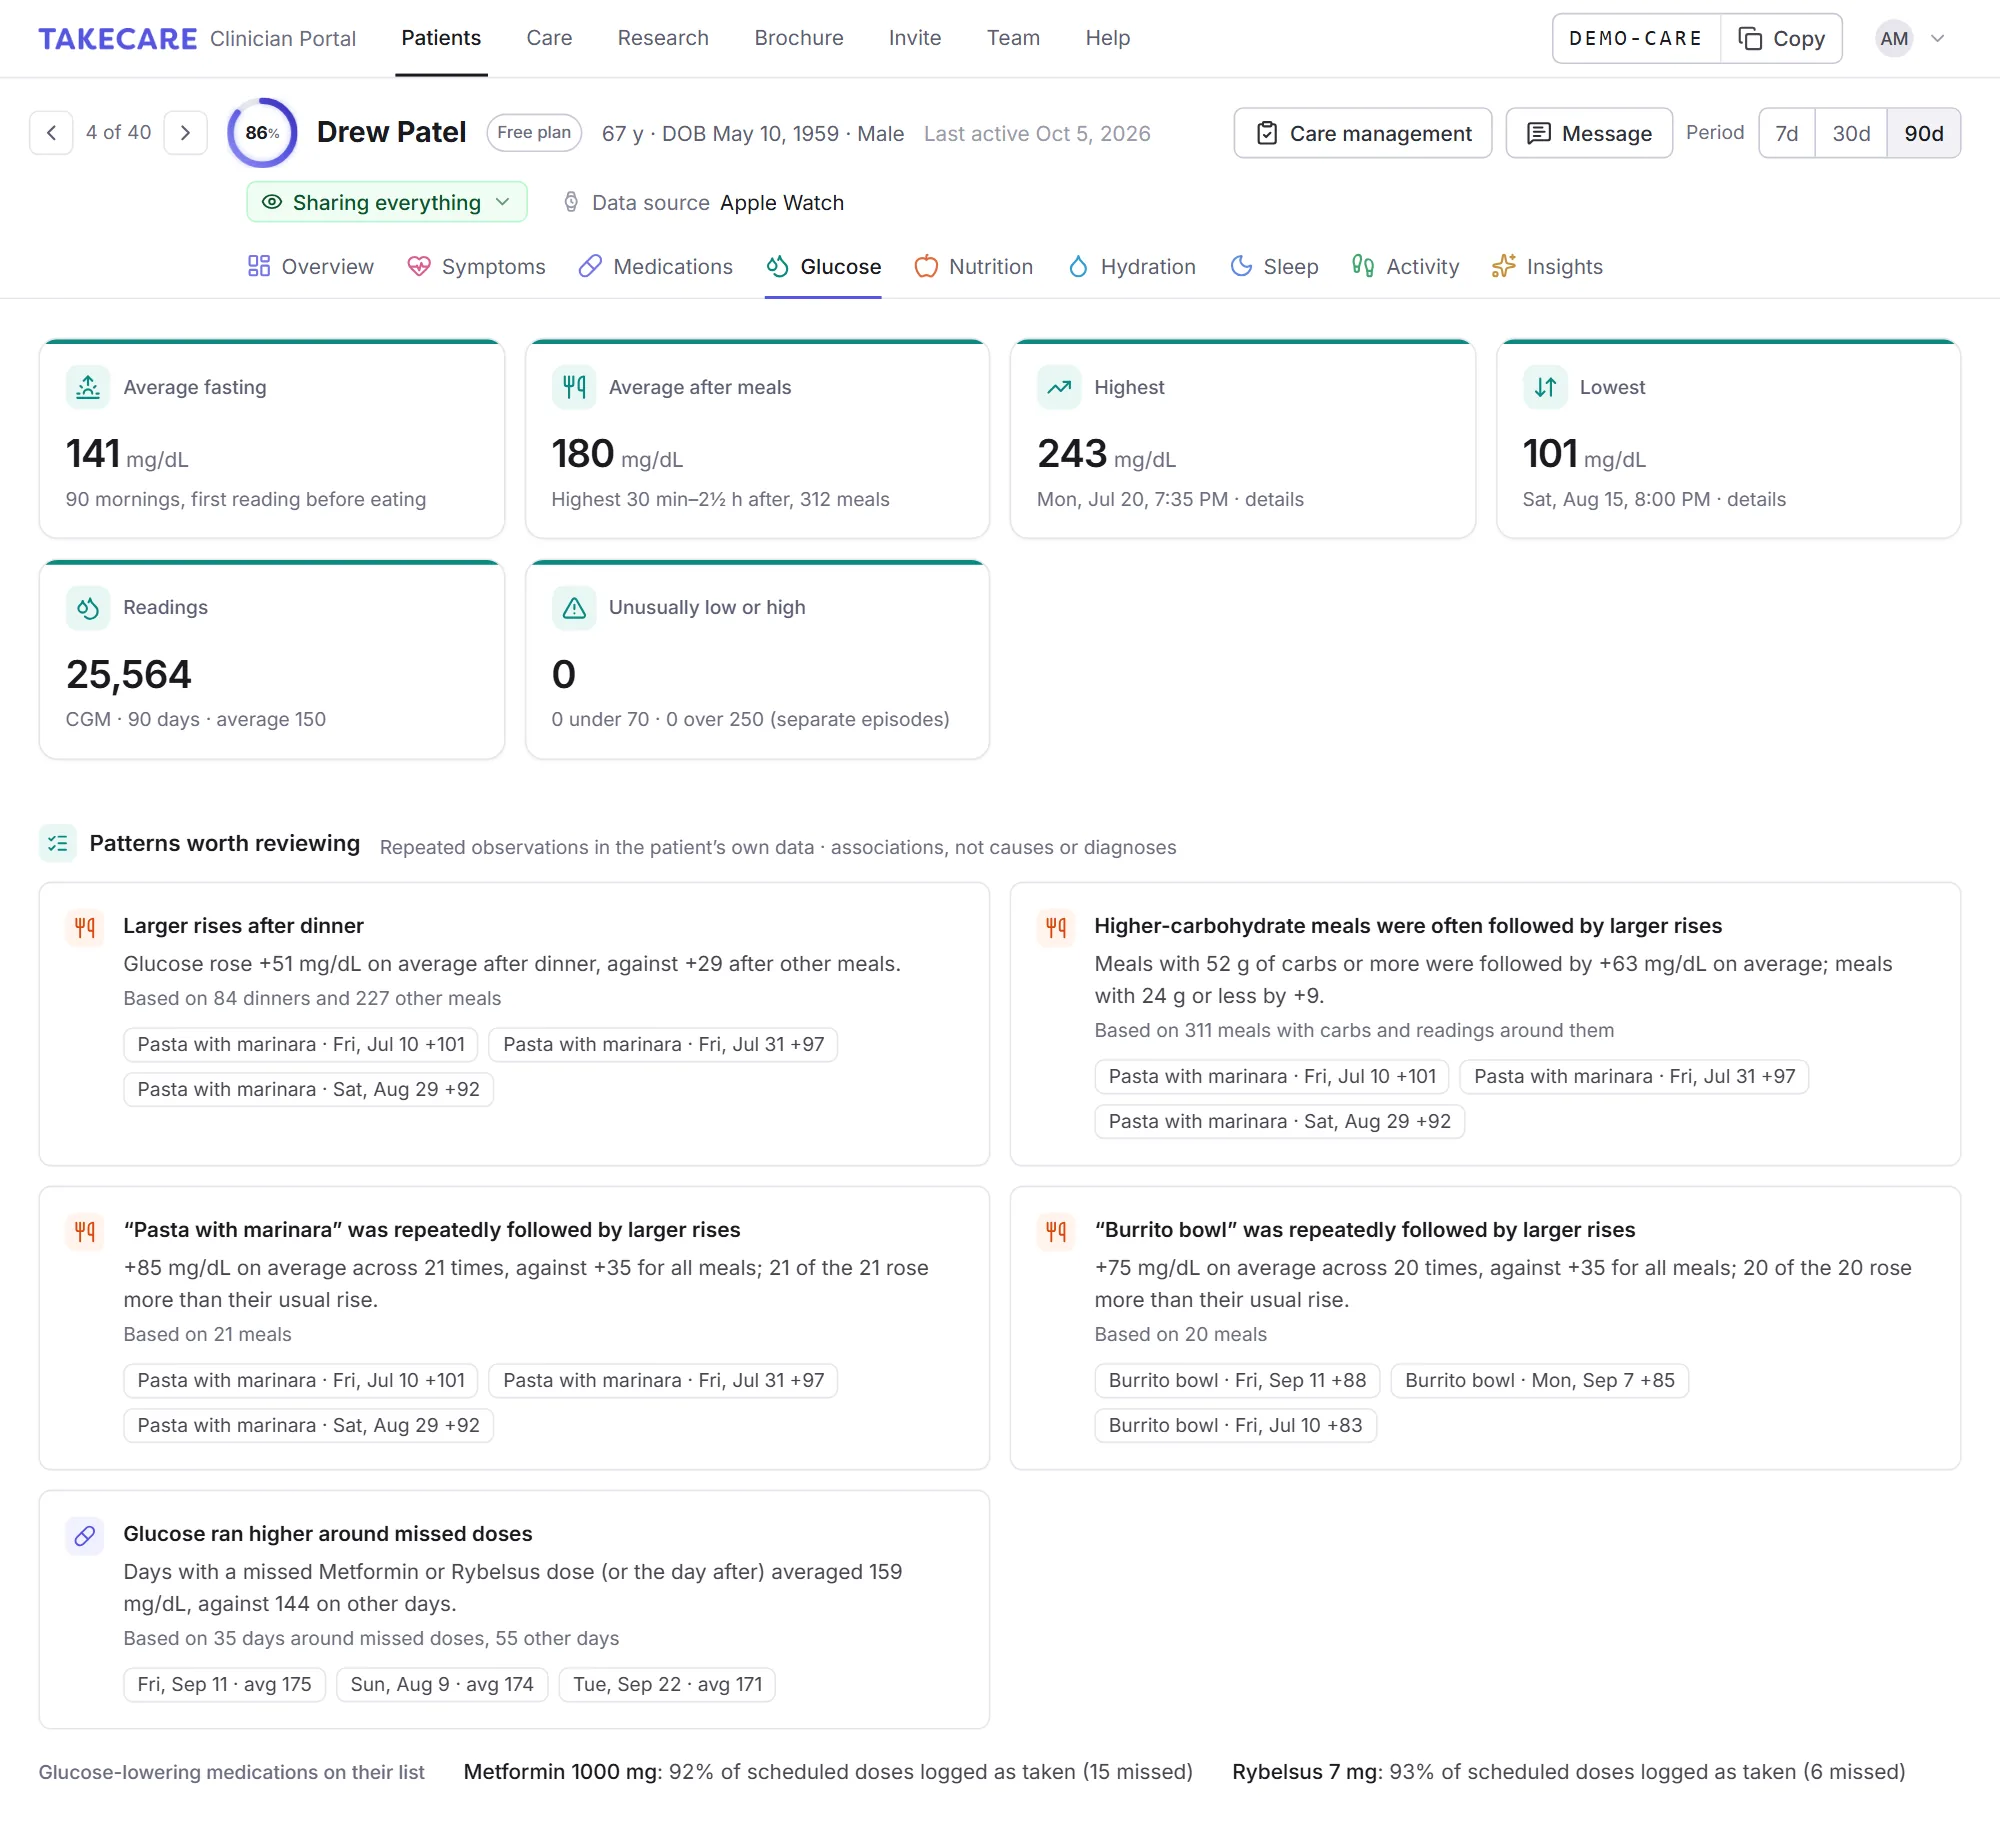Open the Research menu in top navigation
This screenshot has height=1832, width=2000.
point(663,38)
